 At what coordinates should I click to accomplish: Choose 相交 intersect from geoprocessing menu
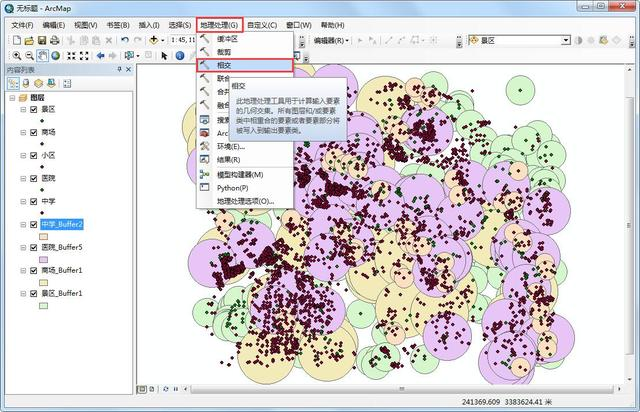coord(244,65)
